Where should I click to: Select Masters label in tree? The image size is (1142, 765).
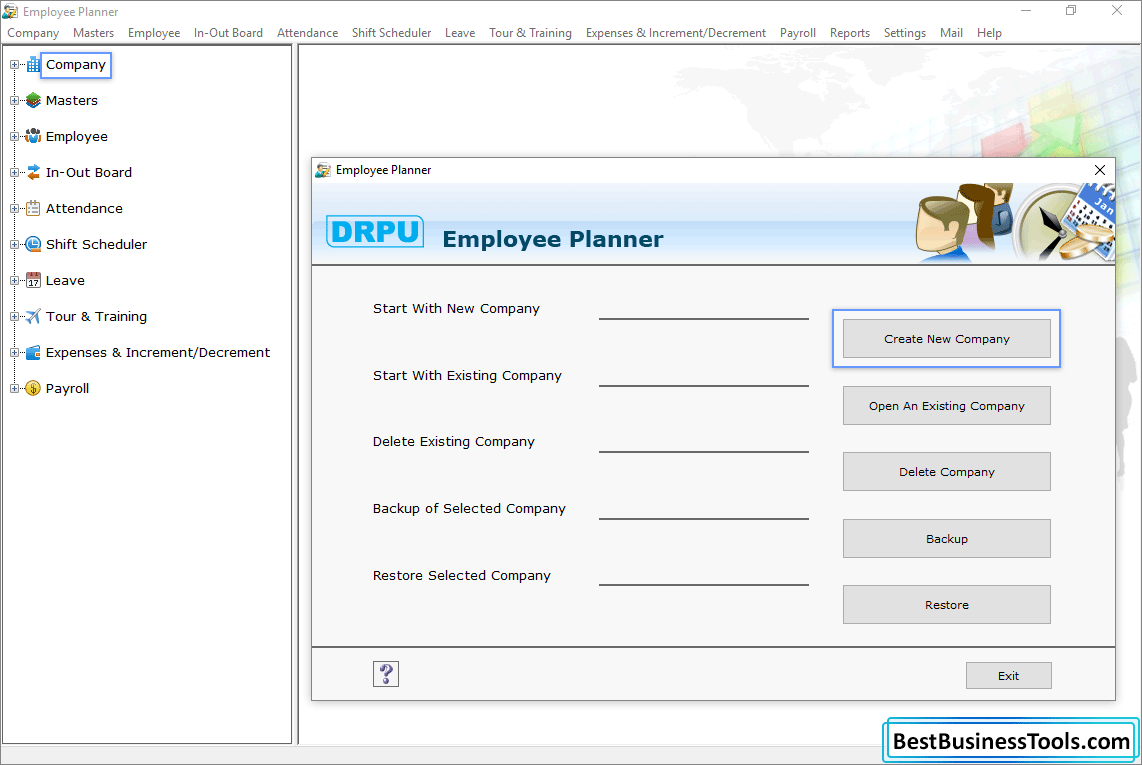coord(71,101)
